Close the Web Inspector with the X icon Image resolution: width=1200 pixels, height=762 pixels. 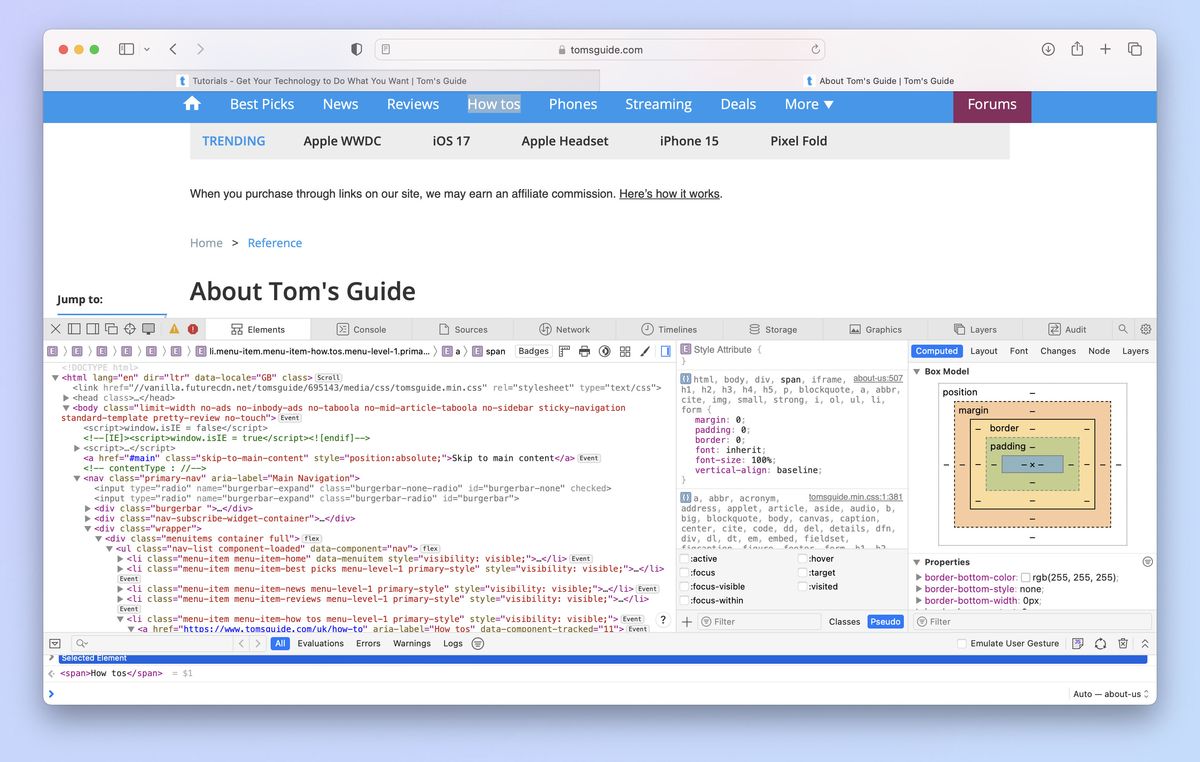click(56, 328)
